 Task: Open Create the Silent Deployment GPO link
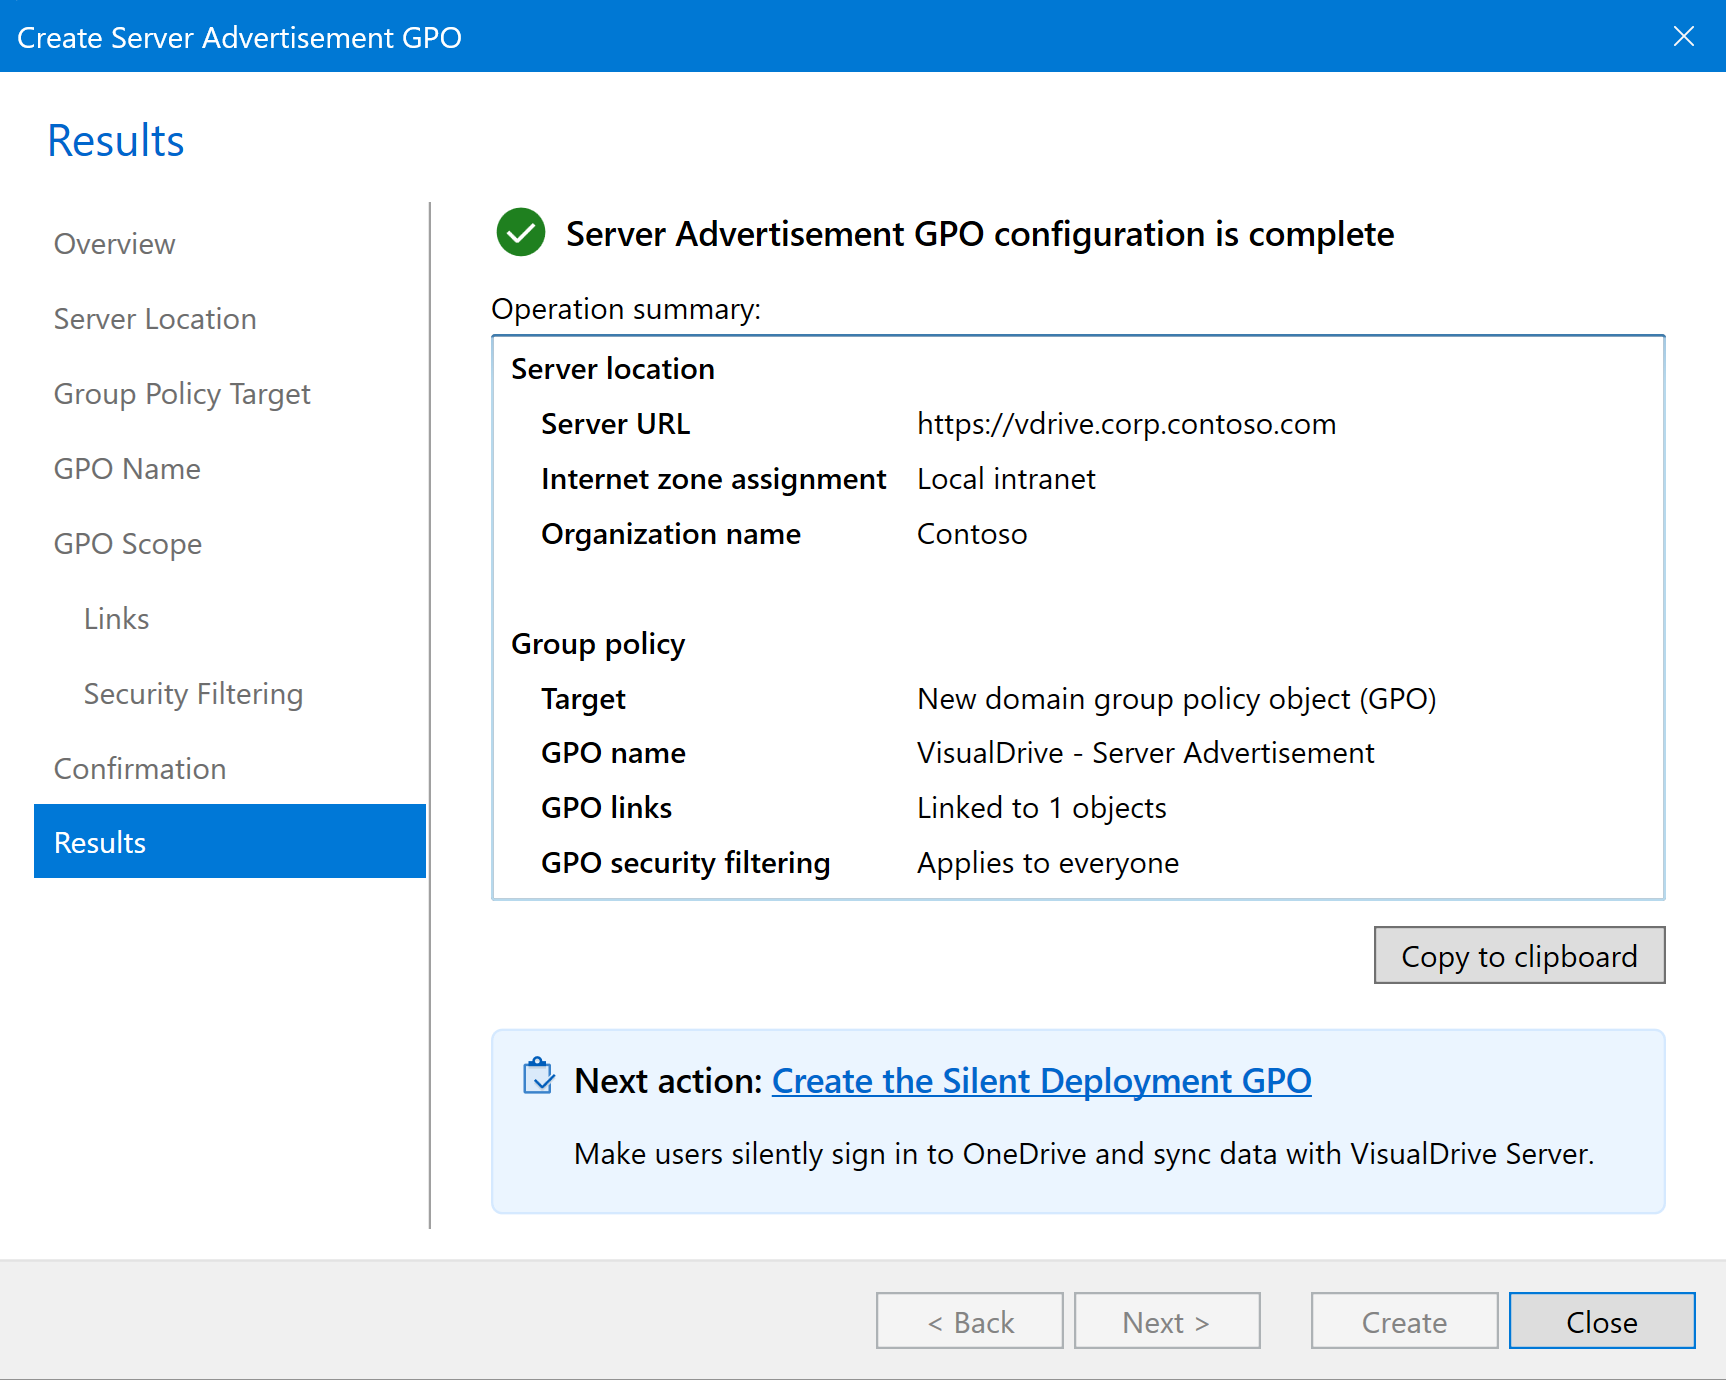tap(1041, 1081)
